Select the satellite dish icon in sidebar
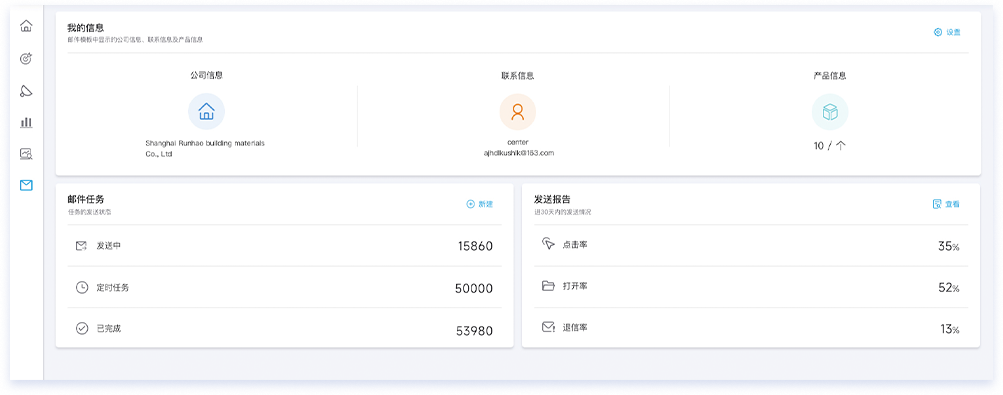Screen dimensions: 1003x395 tap(26, 91)
